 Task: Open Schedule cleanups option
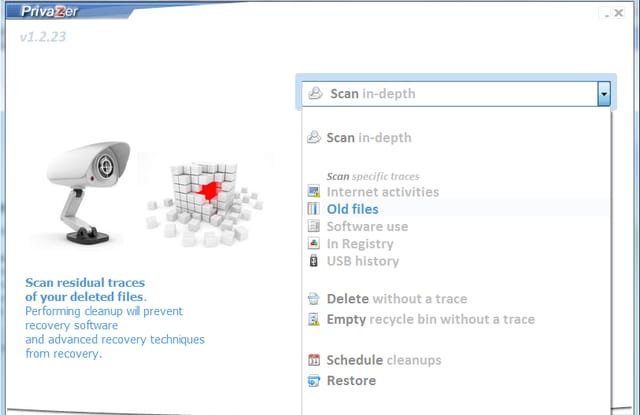[x=384, y=360]
